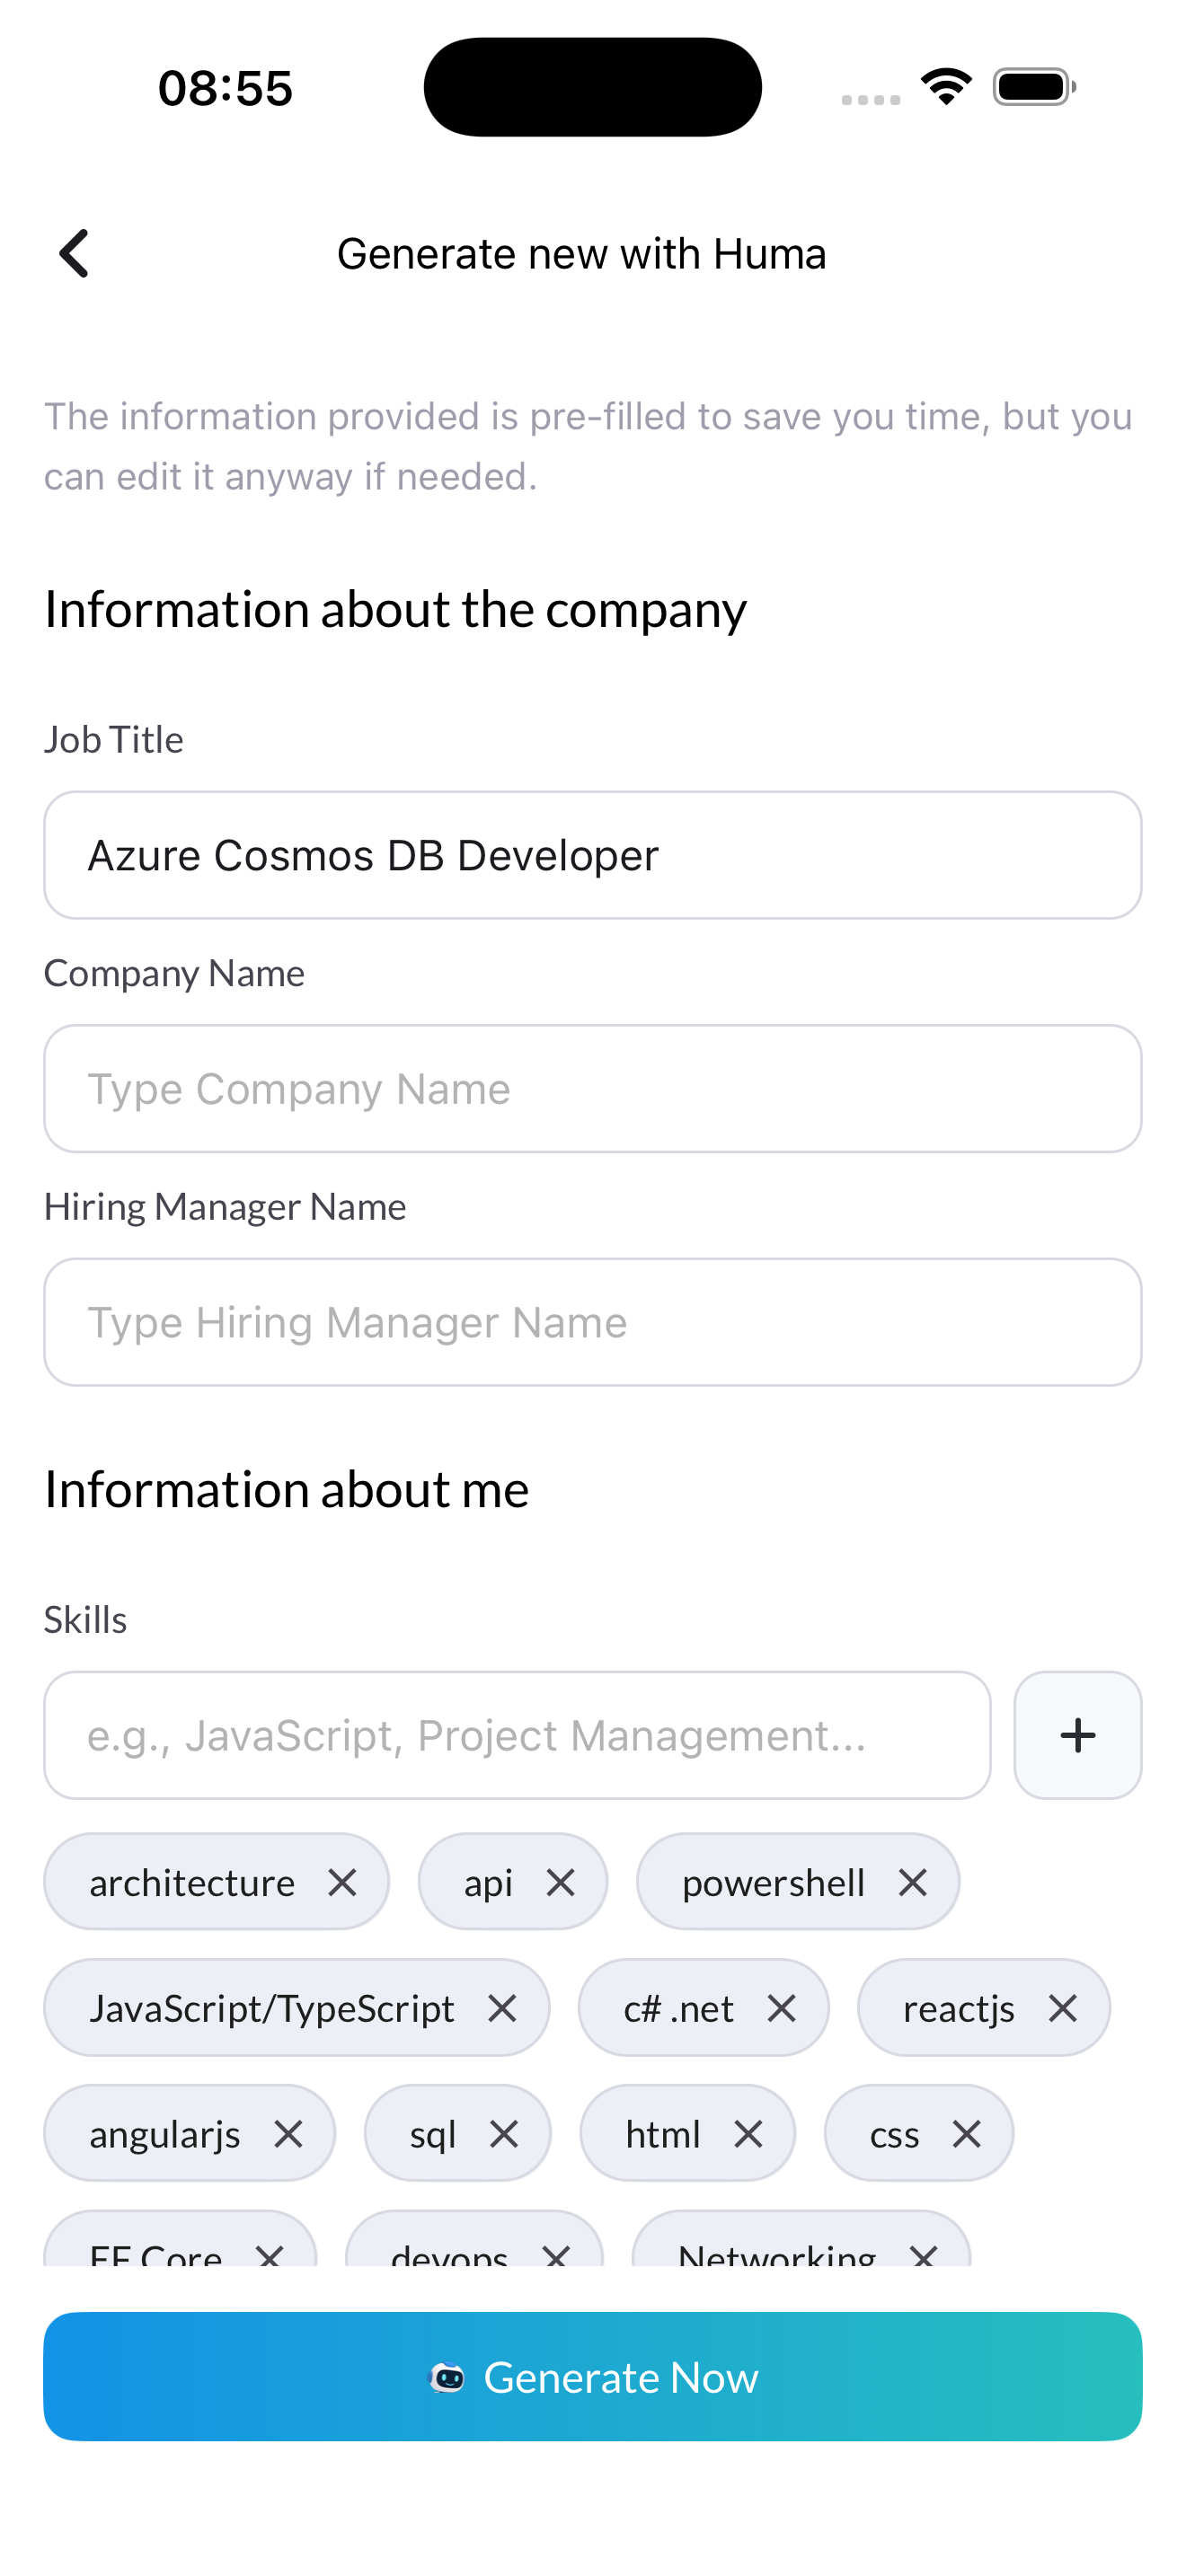Viewport: 1186px width, 2576px height.
Task: Focus the Hiring Manager Name input
Action: coord(593,1322)
